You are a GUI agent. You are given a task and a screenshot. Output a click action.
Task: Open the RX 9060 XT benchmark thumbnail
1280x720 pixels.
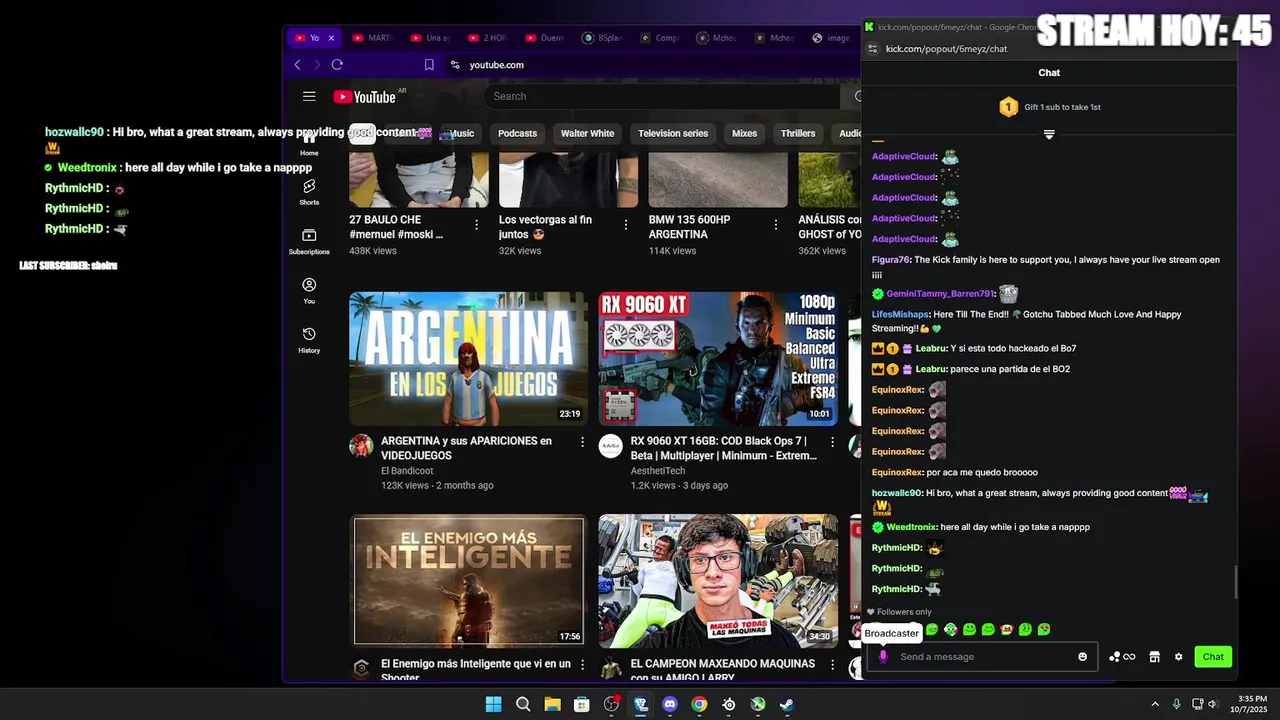718,359
